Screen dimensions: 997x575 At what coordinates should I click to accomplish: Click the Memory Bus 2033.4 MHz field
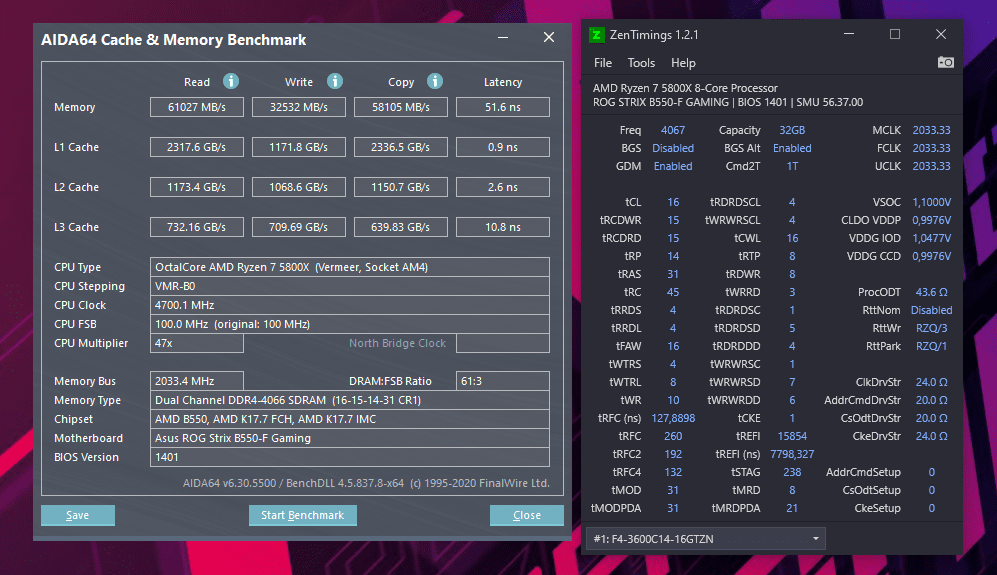(x=196, y=381)
